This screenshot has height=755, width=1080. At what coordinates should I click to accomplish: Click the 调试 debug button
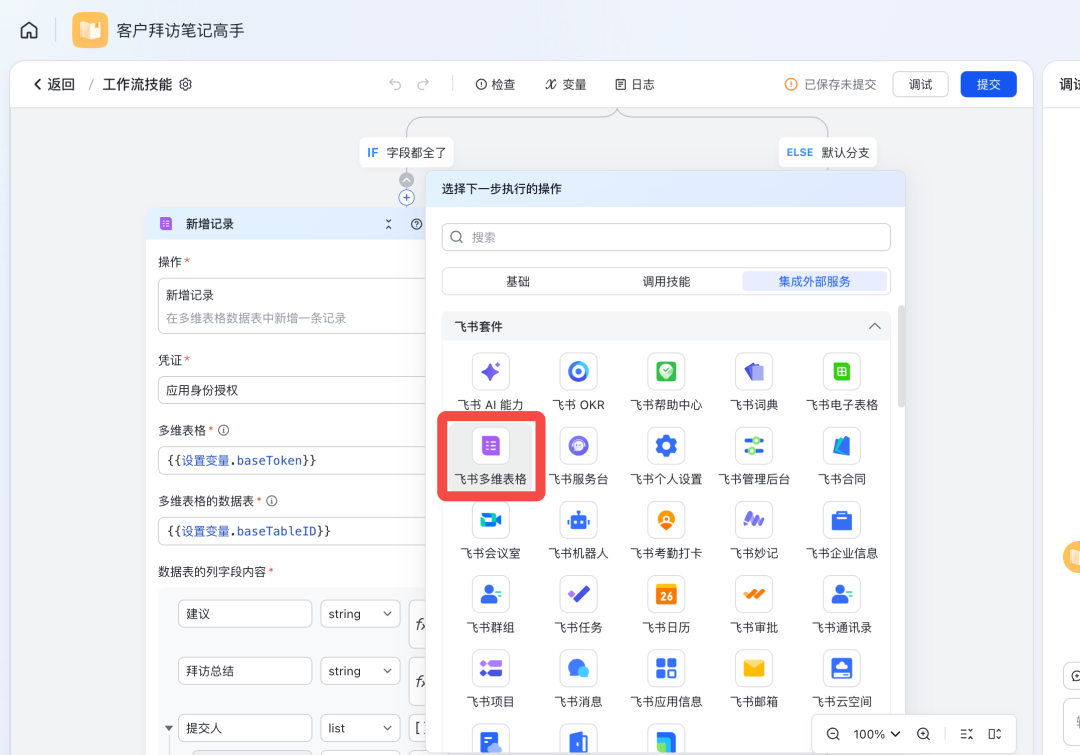tap(920, 84)
